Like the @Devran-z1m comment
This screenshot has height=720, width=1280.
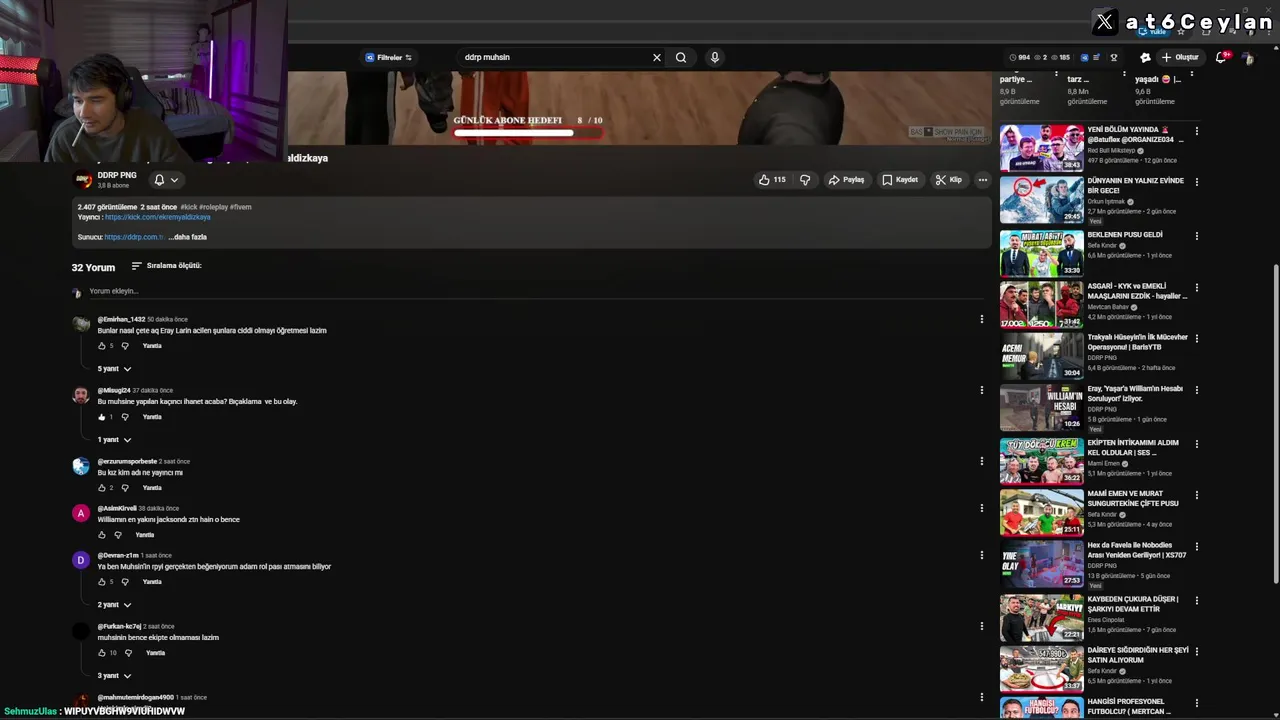101,582
